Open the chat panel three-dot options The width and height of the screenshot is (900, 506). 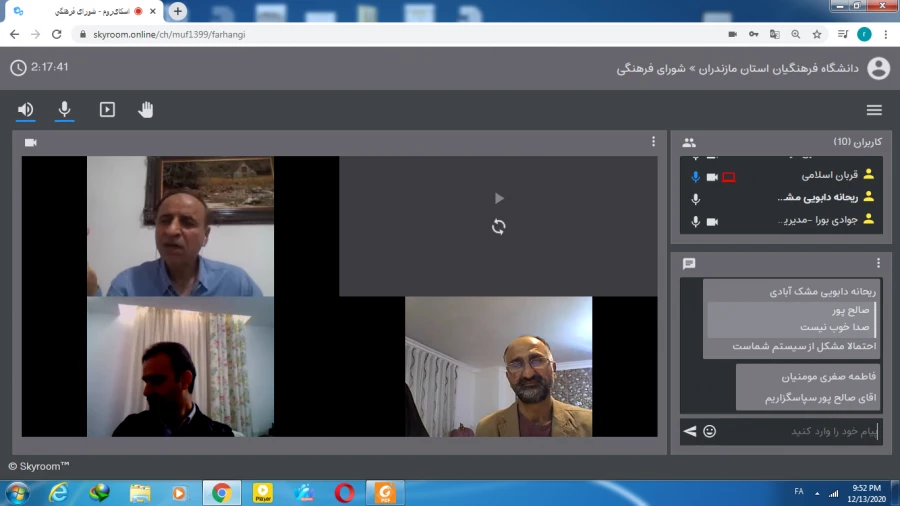(x=878, y=263)
